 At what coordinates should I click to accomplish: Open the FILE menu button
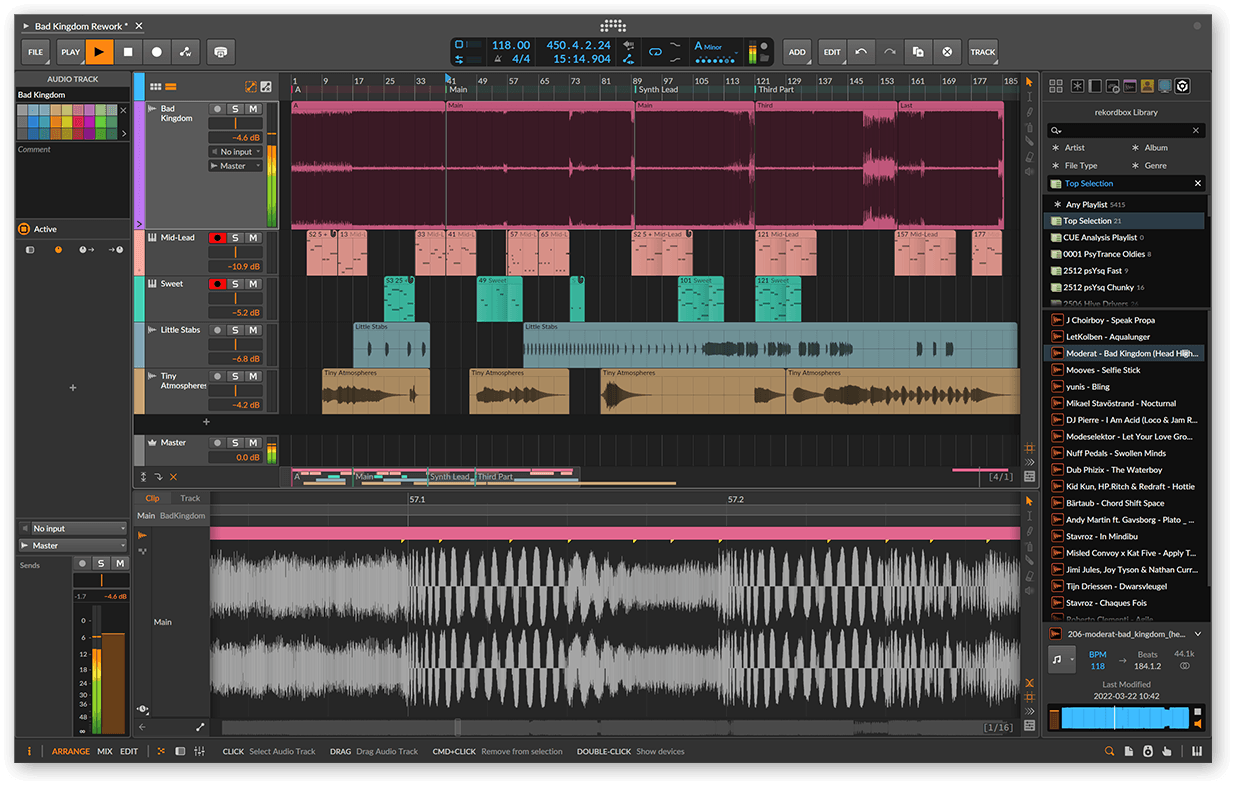pos(35,52)
